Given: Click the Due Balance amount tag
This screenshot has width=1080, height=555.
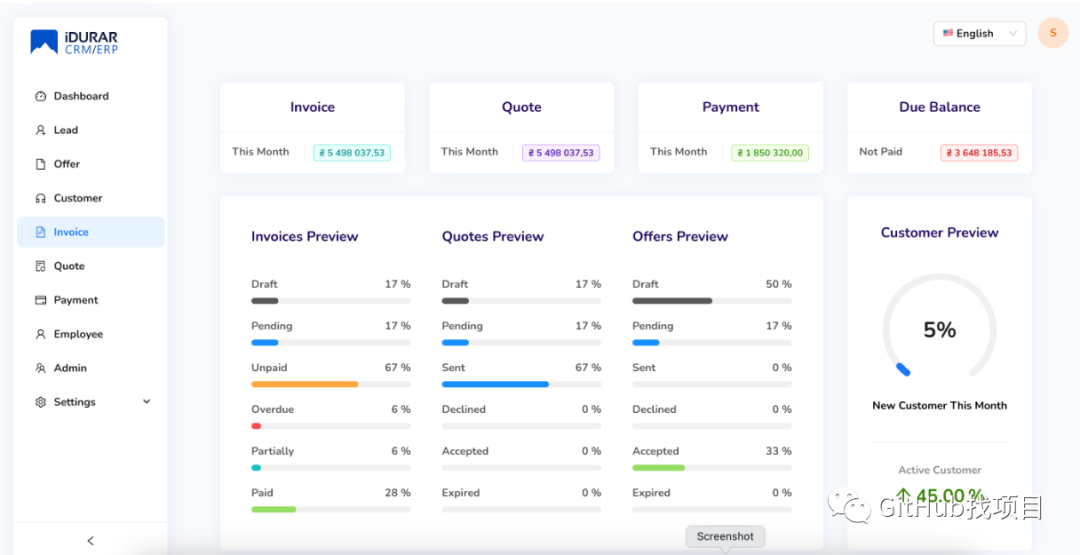Looking at the screenshot, I should click(x=979, y=153).
